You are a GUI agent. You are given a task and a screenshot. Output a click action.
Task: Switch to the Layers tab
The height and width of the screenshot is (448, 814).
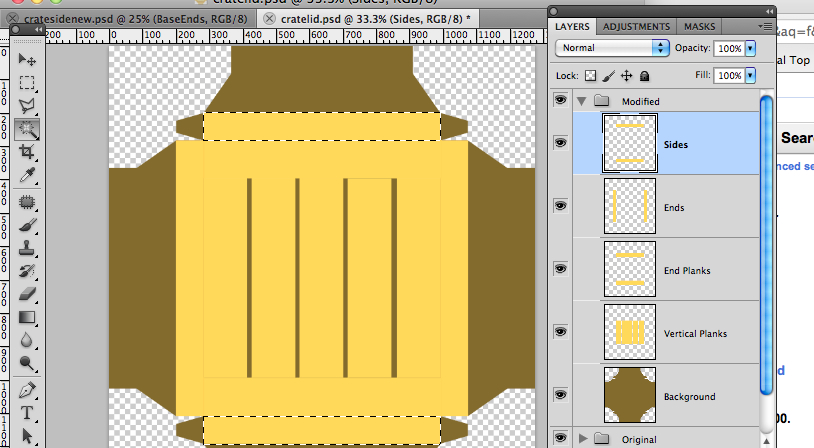[x=572, y=26]
